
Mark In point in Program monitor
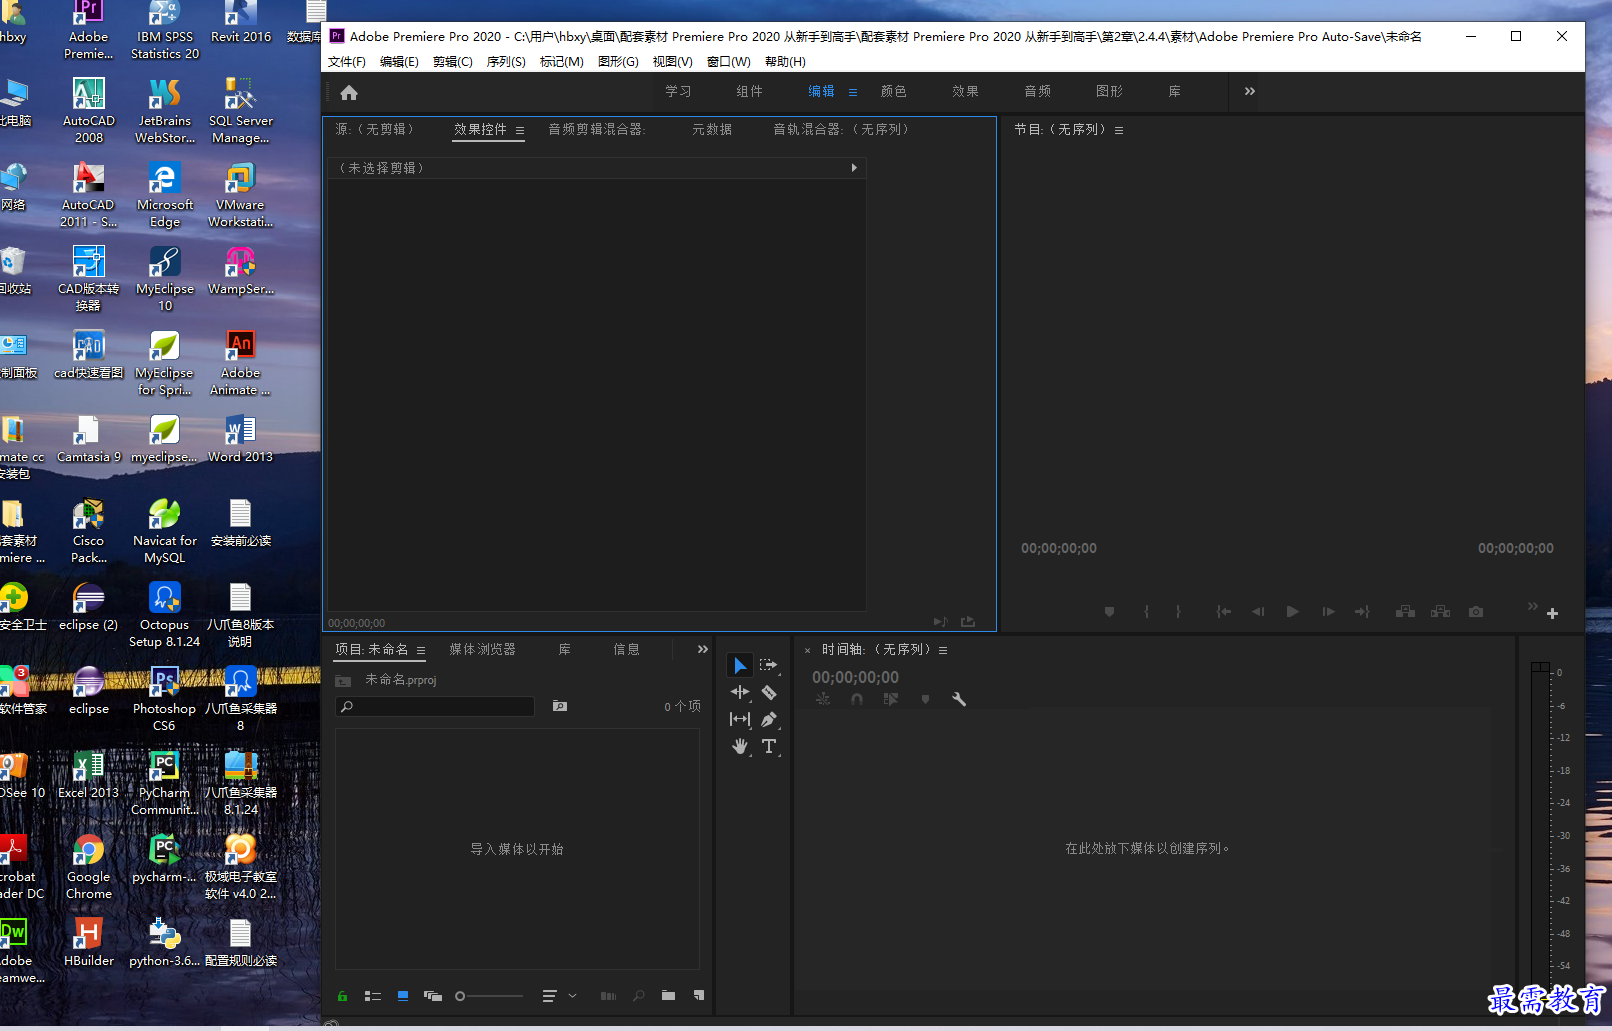(x=1146, y=612)
